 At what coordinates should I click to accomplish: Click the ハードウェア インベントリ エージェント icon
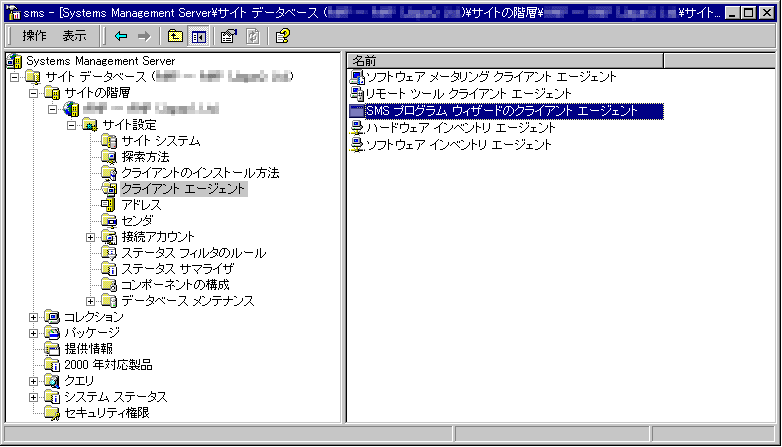[357, 128]
